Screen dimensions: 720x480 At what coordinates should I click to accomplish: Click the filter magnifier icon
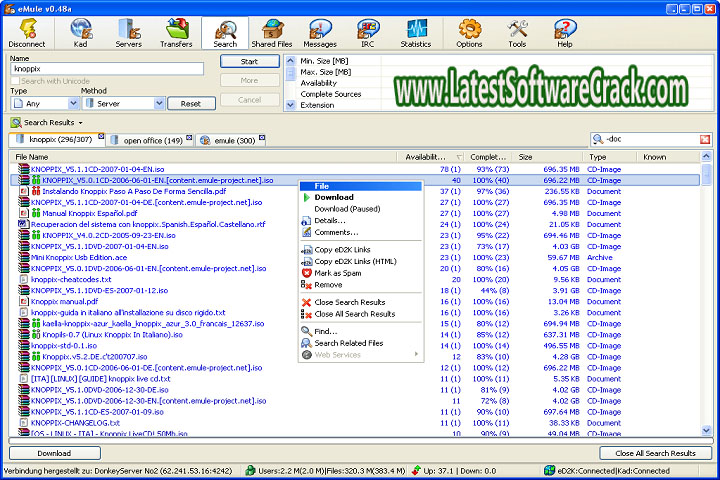[x=598, y=139]
